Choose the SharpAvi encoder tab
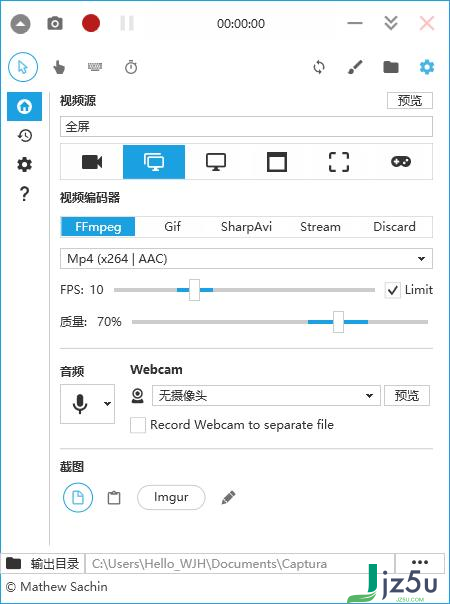 [x=246, y=226]
